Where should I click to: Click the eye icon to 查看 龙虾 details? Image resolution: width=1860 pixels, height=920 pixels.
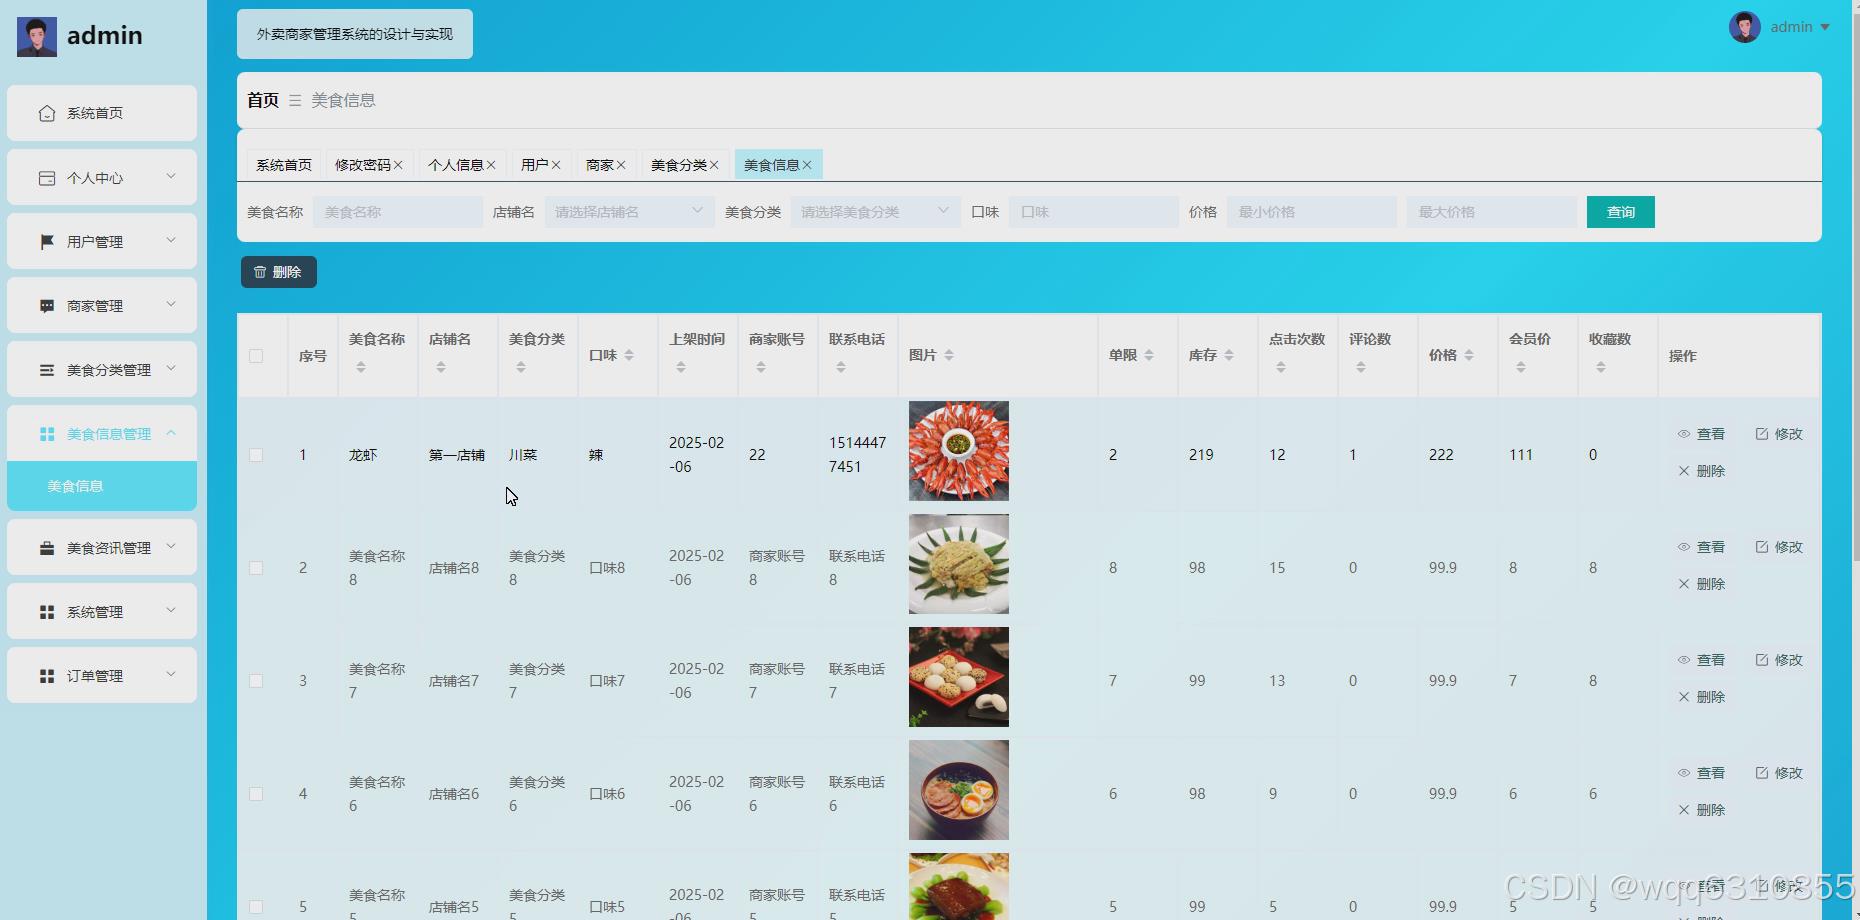(x=1684, y=434)
